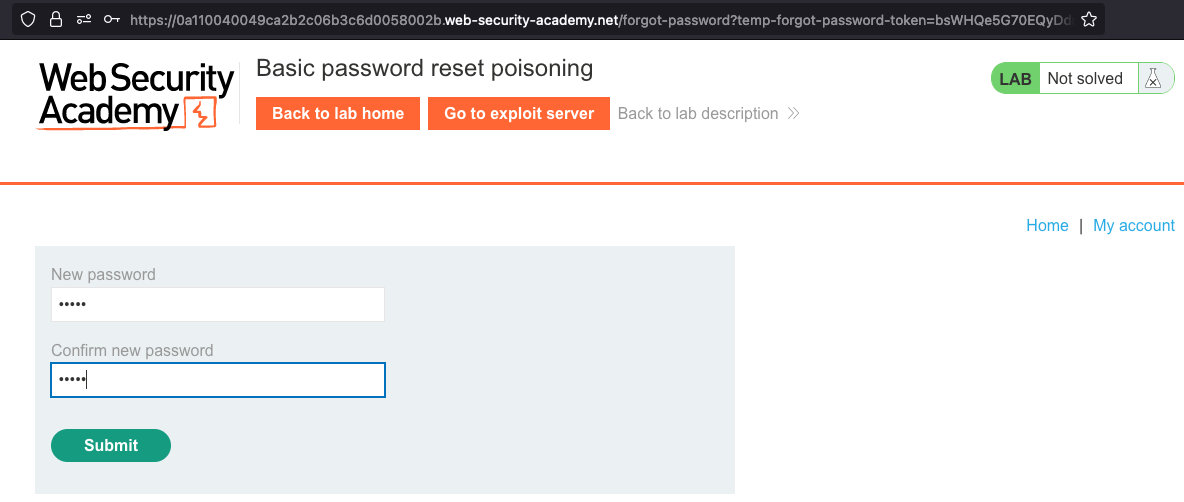This screenshot has width=1184, height=502.
Task: Open the My account link
Action: [1133, 226]
